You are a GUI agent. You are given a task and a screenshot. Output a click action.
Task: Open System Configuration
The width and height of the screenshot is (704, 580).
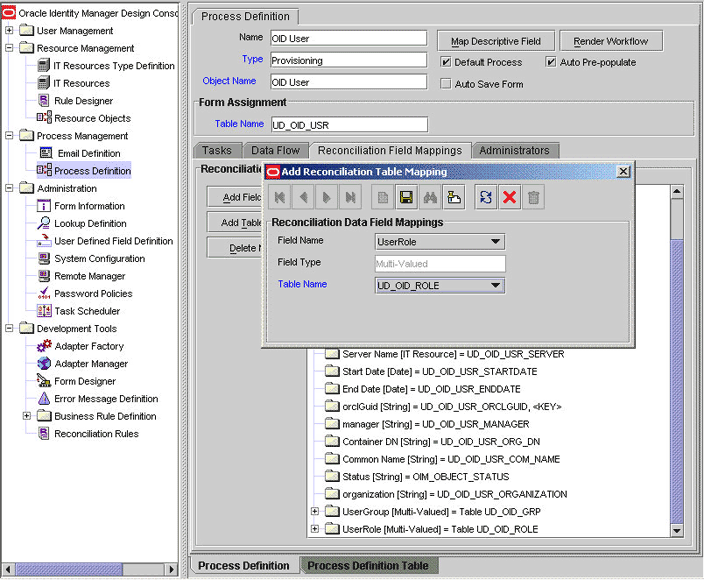coord(99,259)
